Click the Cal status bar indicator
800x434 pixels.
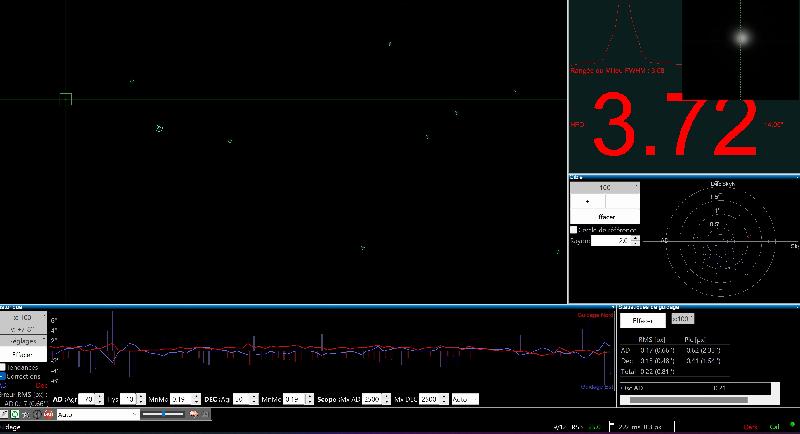(774, 427)
